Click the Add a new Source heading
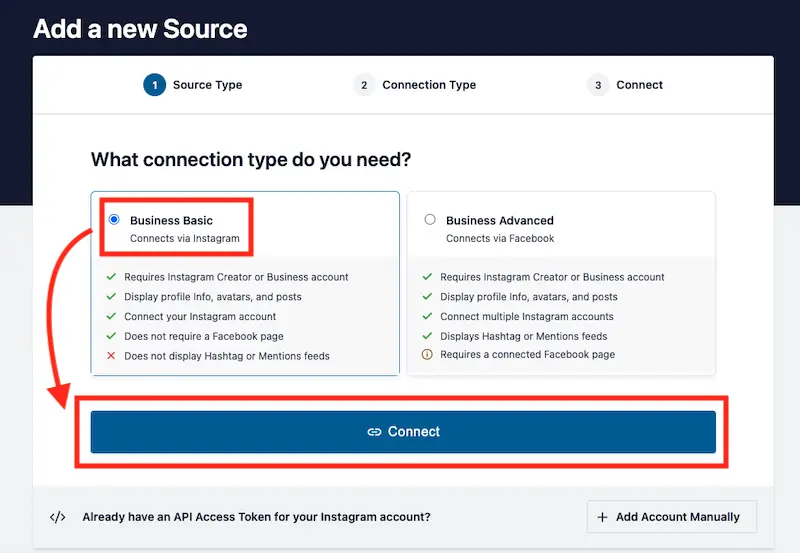The image size is (800, 553). [140, 29]
